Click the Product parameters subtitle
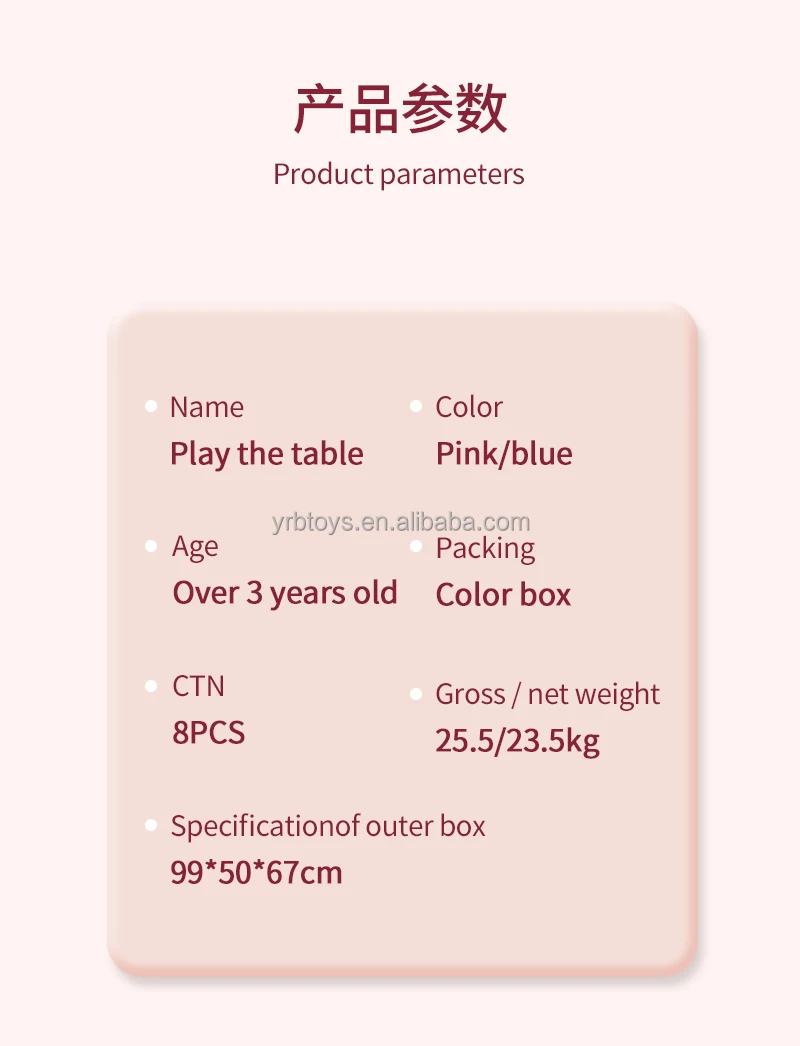800x1046 pixels. point(398,174)
